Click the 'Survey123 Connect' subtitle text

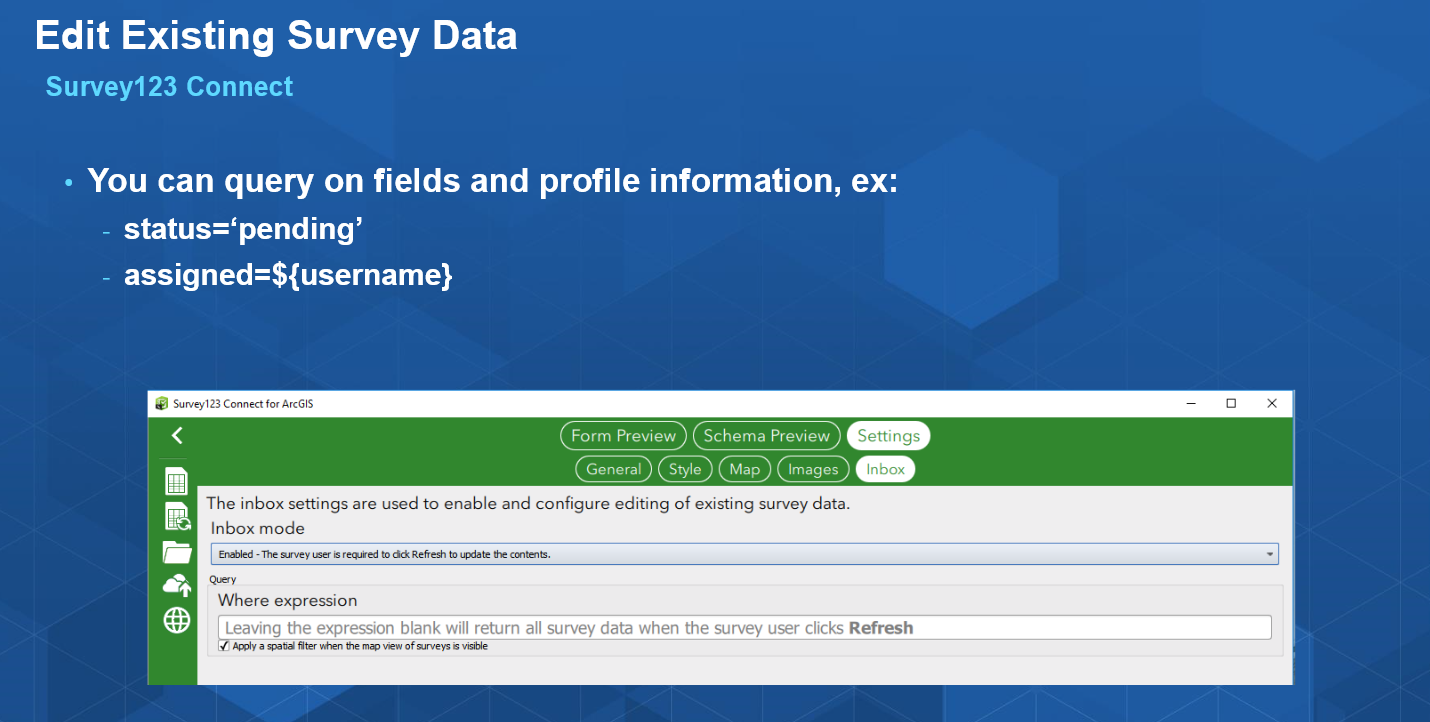coord(170,87)
